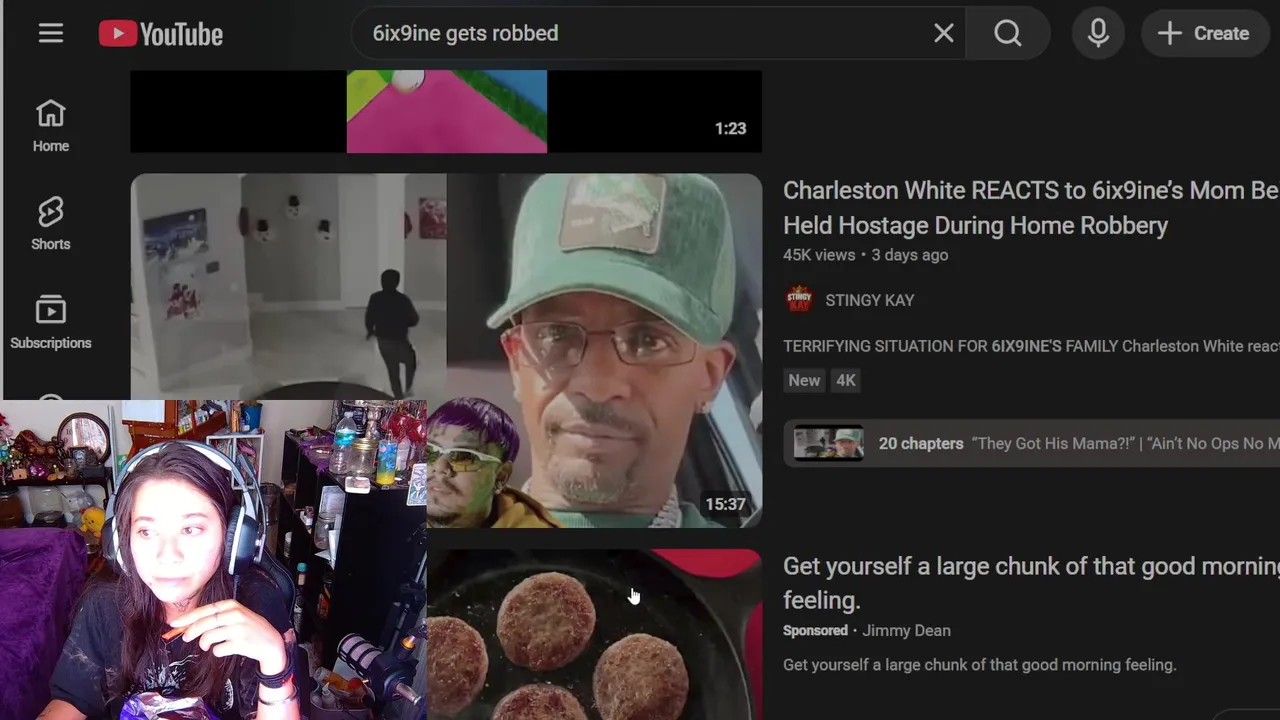
Task: Open the Create button
Action: pyautogui.click(x=1204, y=33)
